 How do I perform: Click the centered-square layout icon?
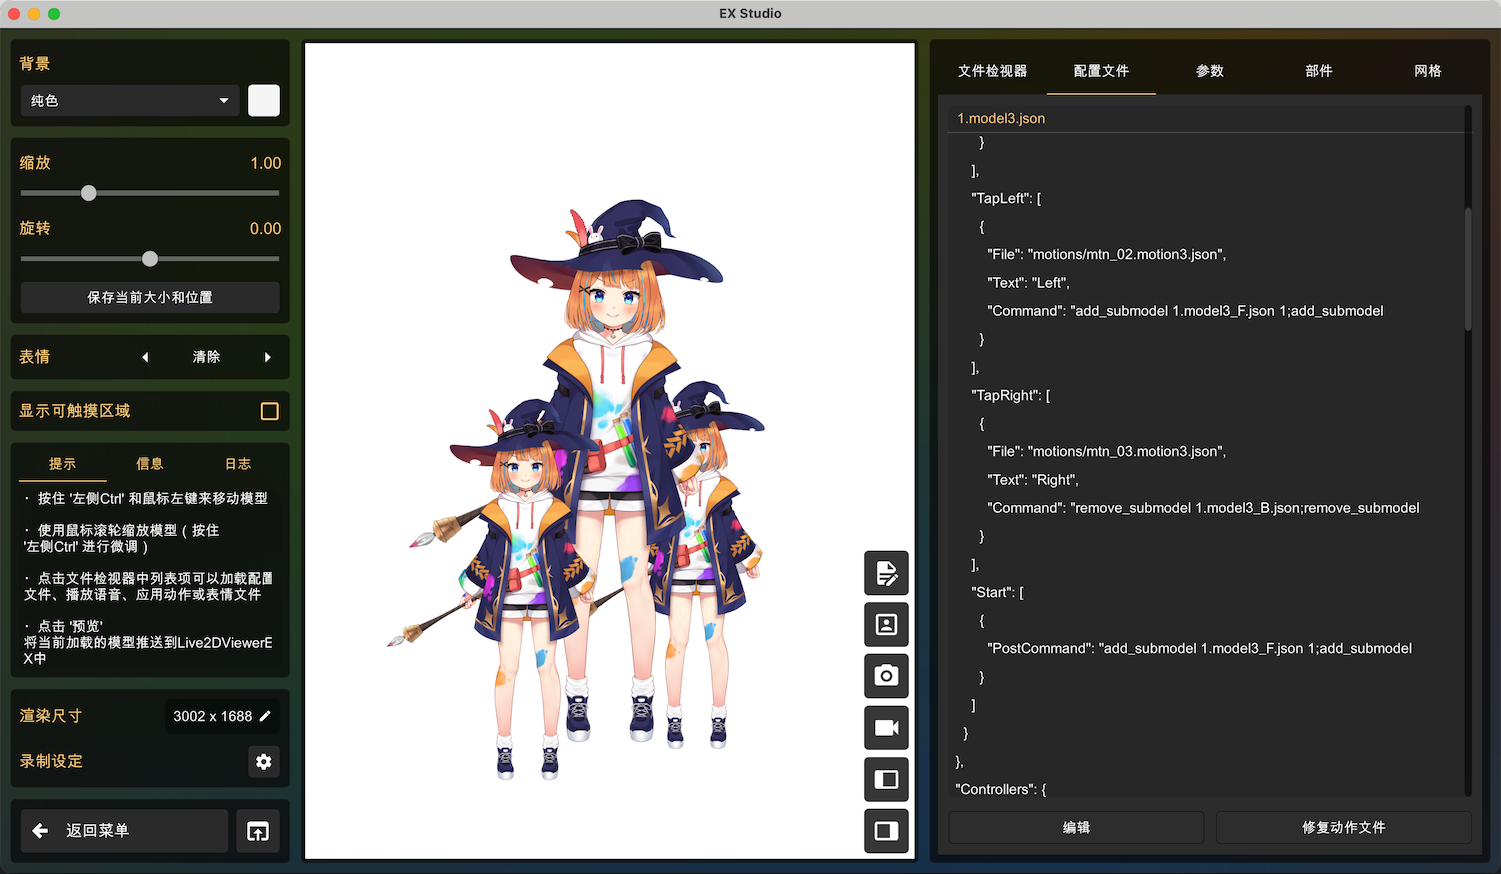(886, 779)
